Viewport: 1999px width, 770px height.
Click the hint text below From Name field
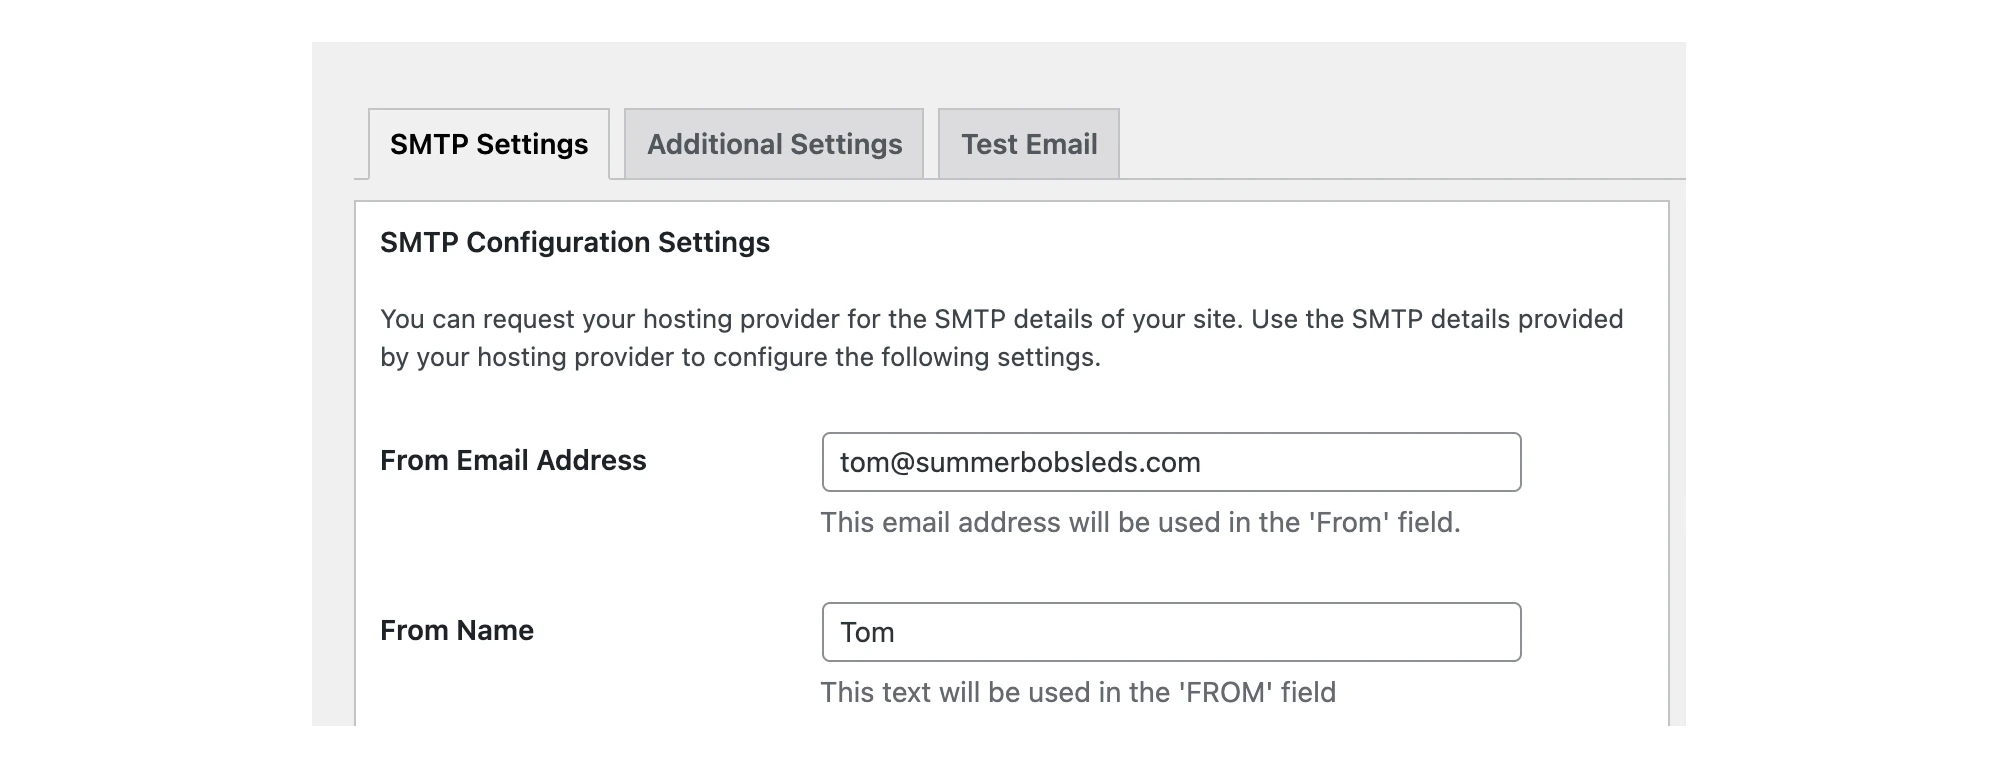(x=1078, y=693)
